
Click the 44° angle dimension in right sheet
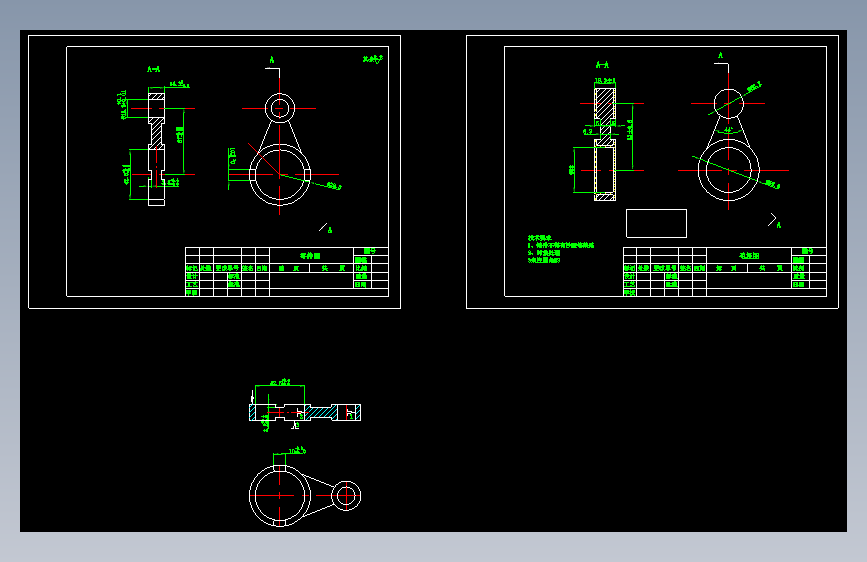point(728,131)
